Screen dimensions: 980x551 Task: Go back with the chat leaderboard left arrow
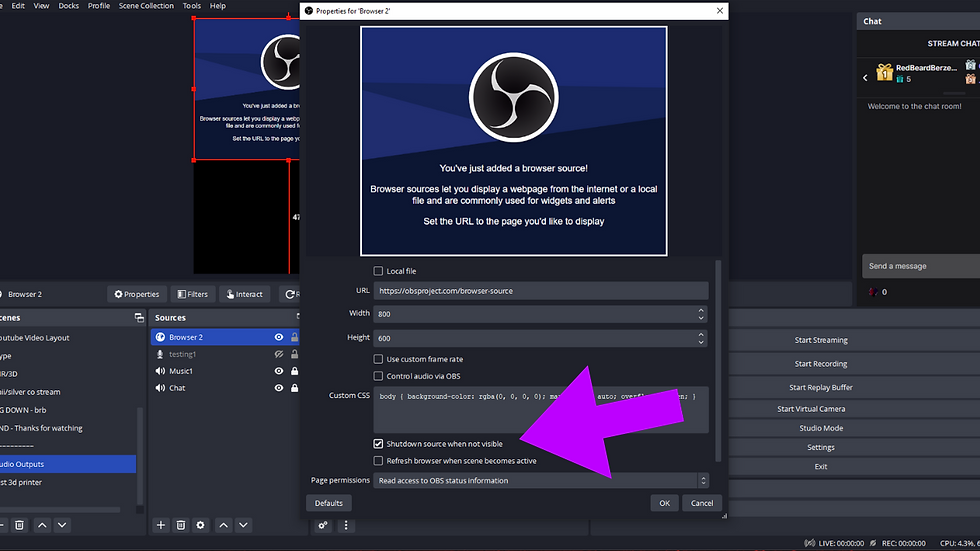click(866, 78)
